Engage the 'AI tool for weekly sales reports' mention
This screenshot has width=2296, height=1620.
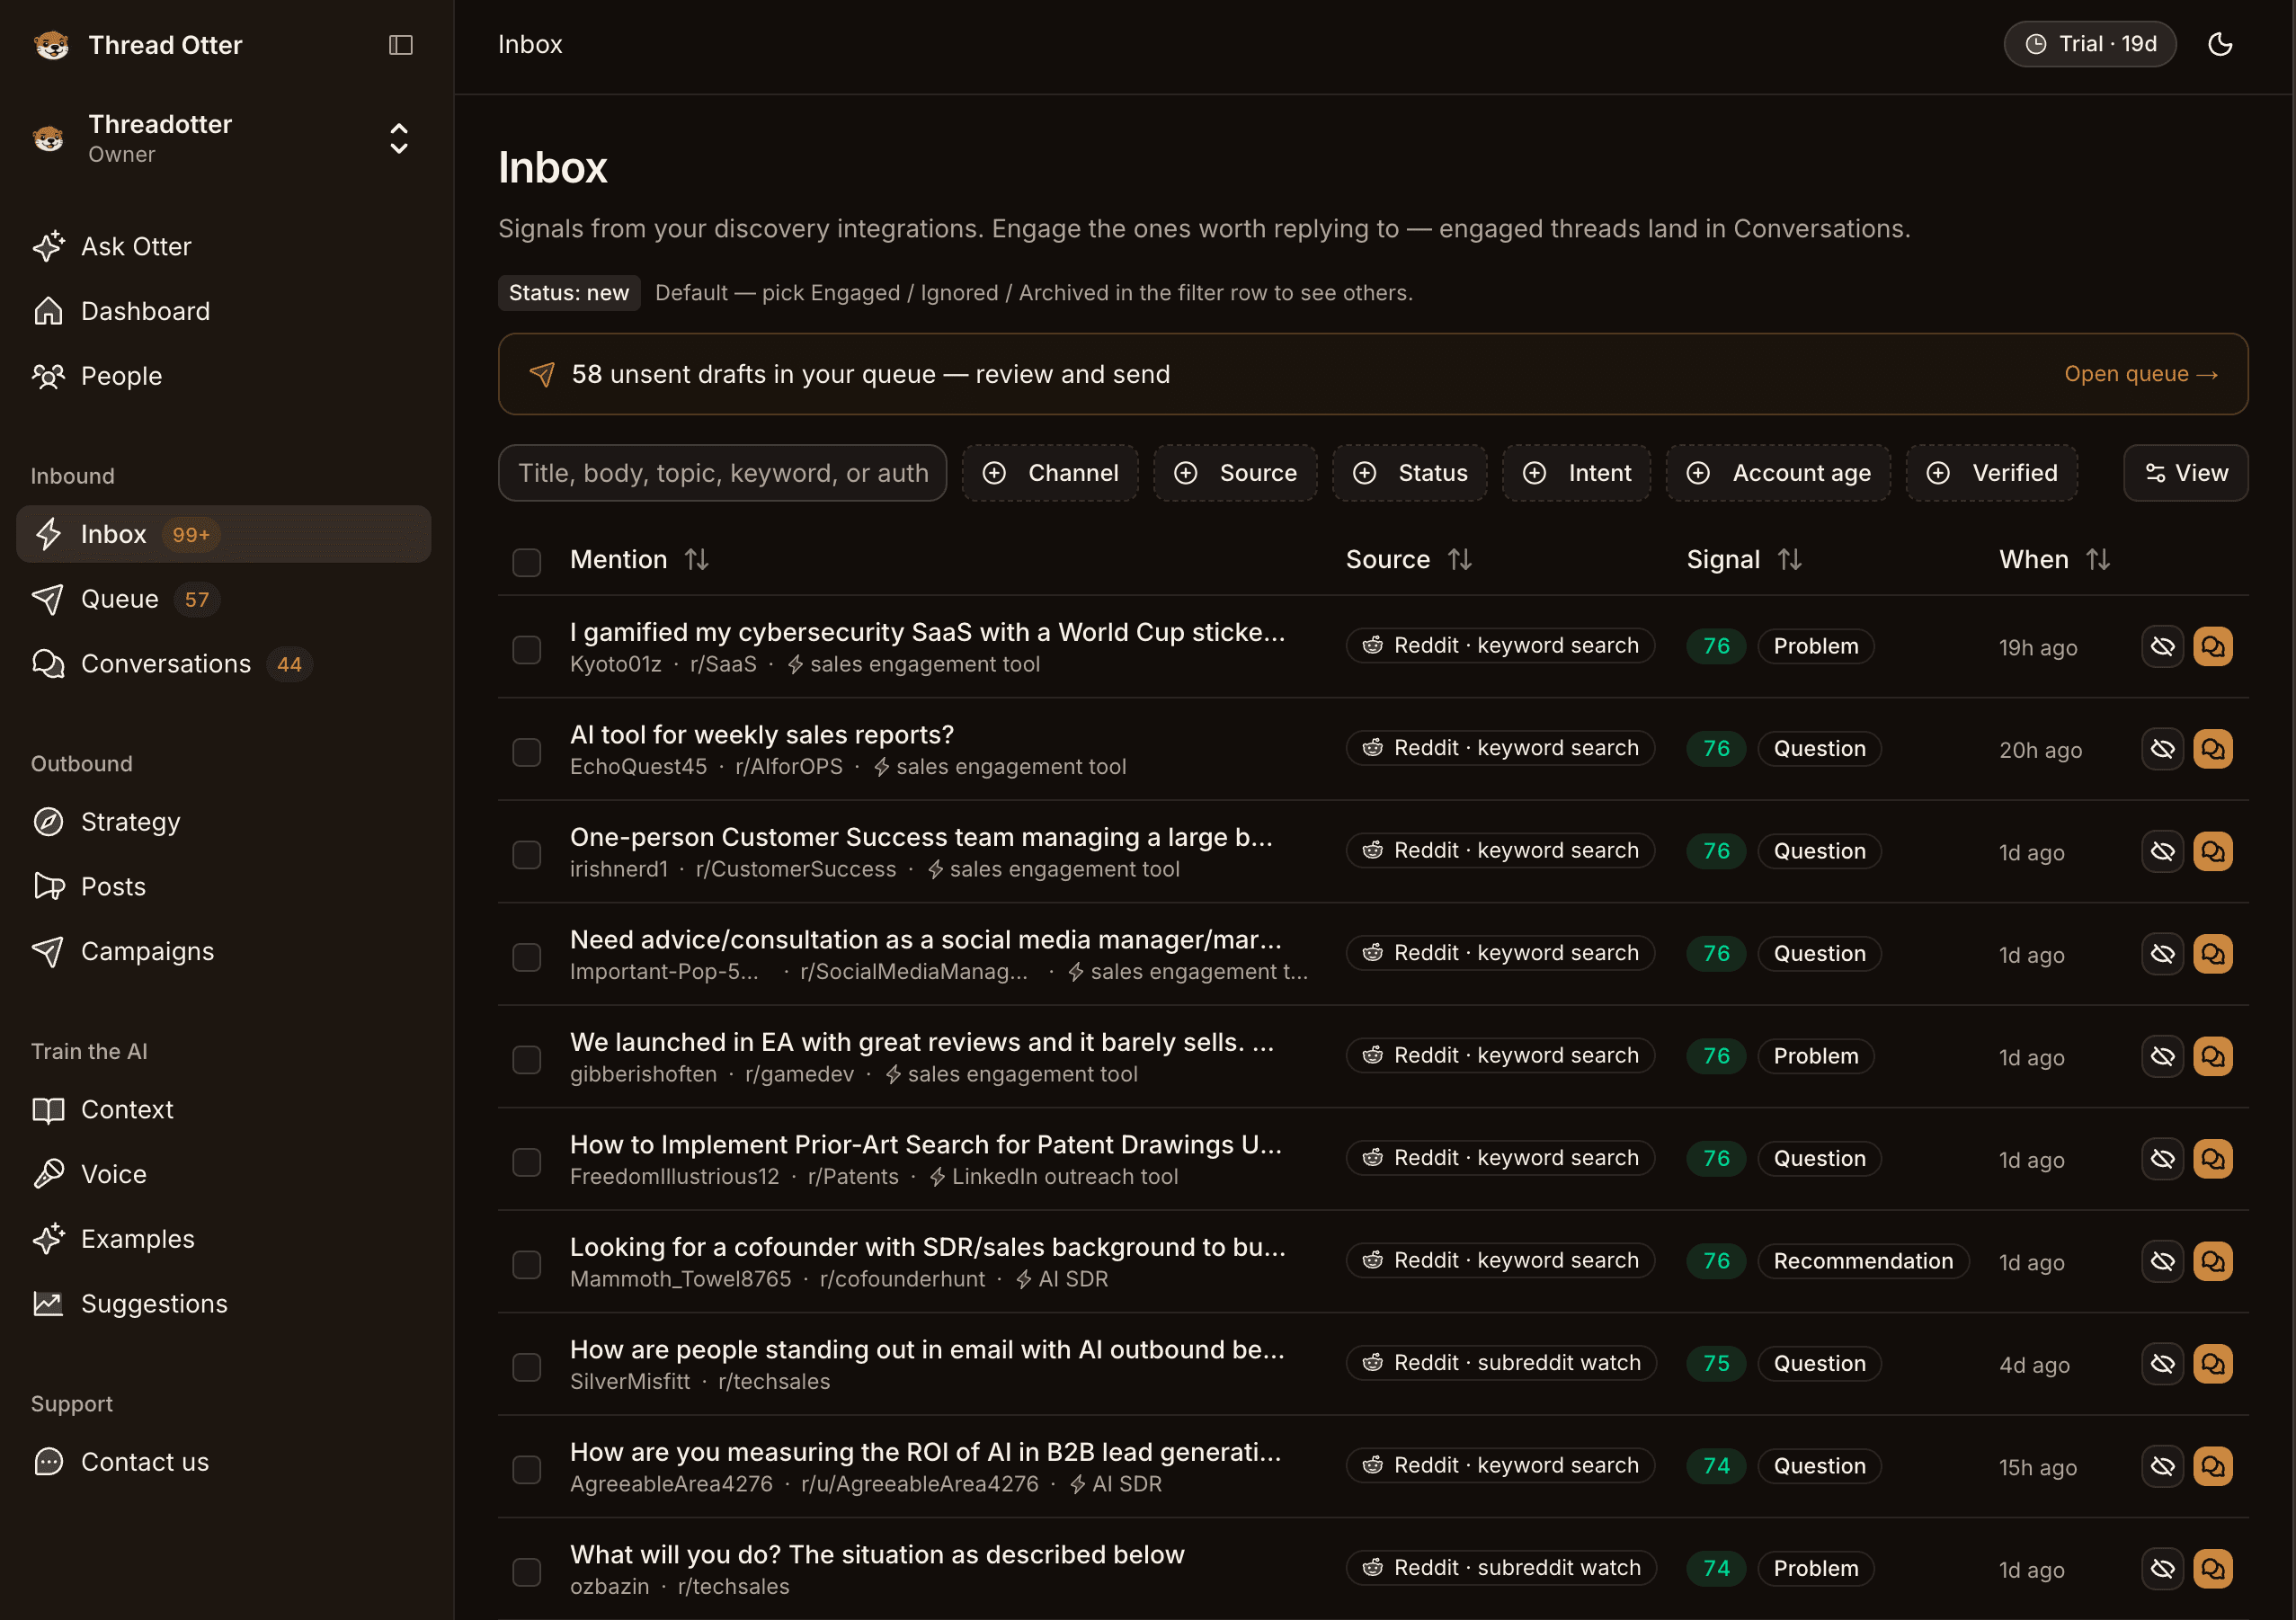click(x=2213, y=749)
